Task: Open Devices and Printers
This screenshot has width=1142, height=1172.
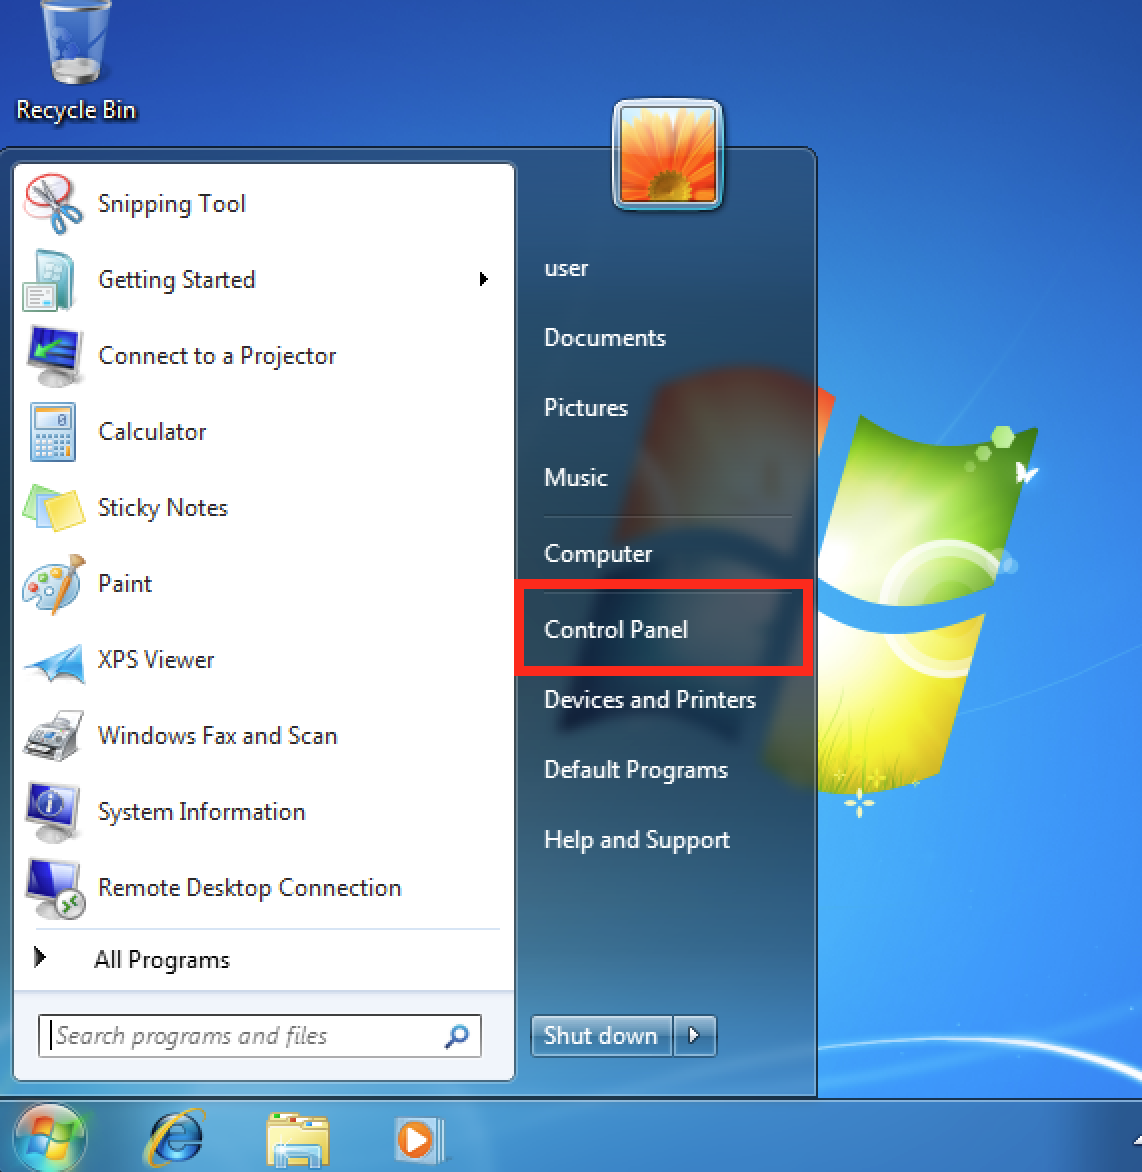Action: click(x=650, y=700)
